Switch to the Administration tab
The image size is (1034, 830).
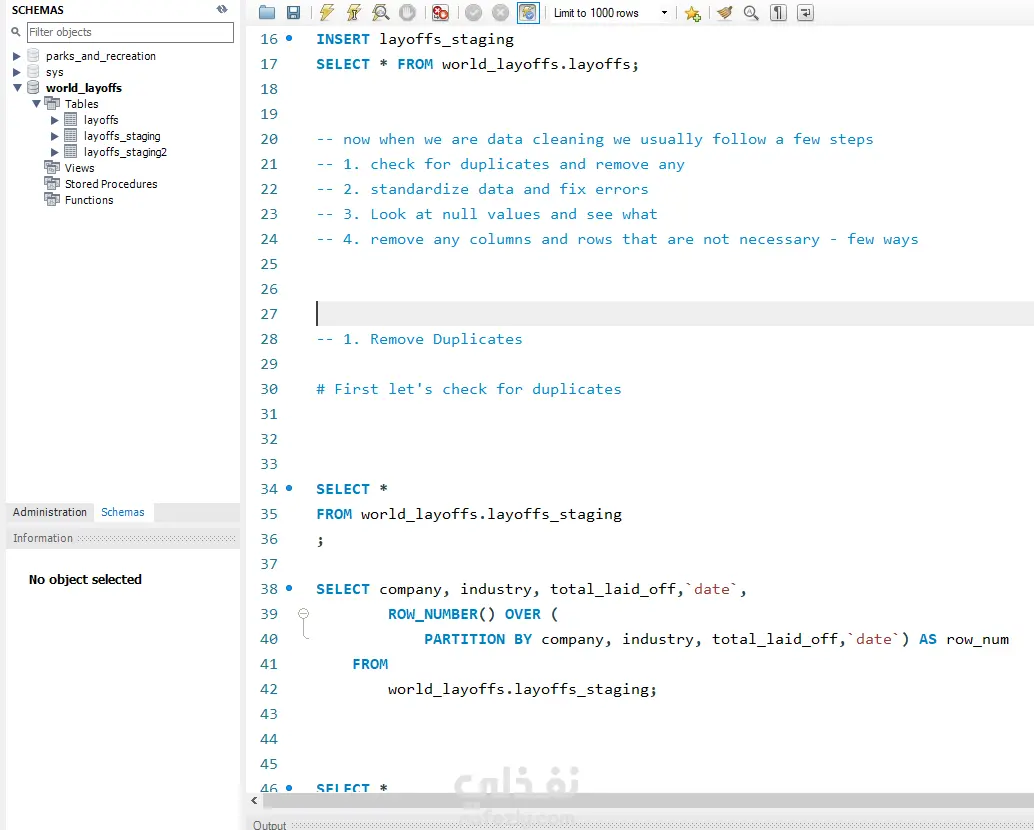coord(49,512)
